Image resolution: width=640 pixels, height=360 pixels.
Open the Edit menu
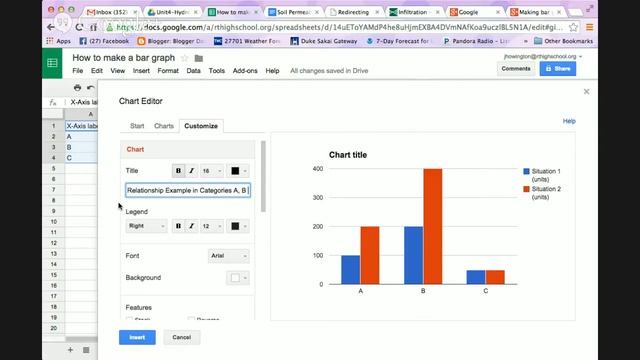tap(97, 71)
